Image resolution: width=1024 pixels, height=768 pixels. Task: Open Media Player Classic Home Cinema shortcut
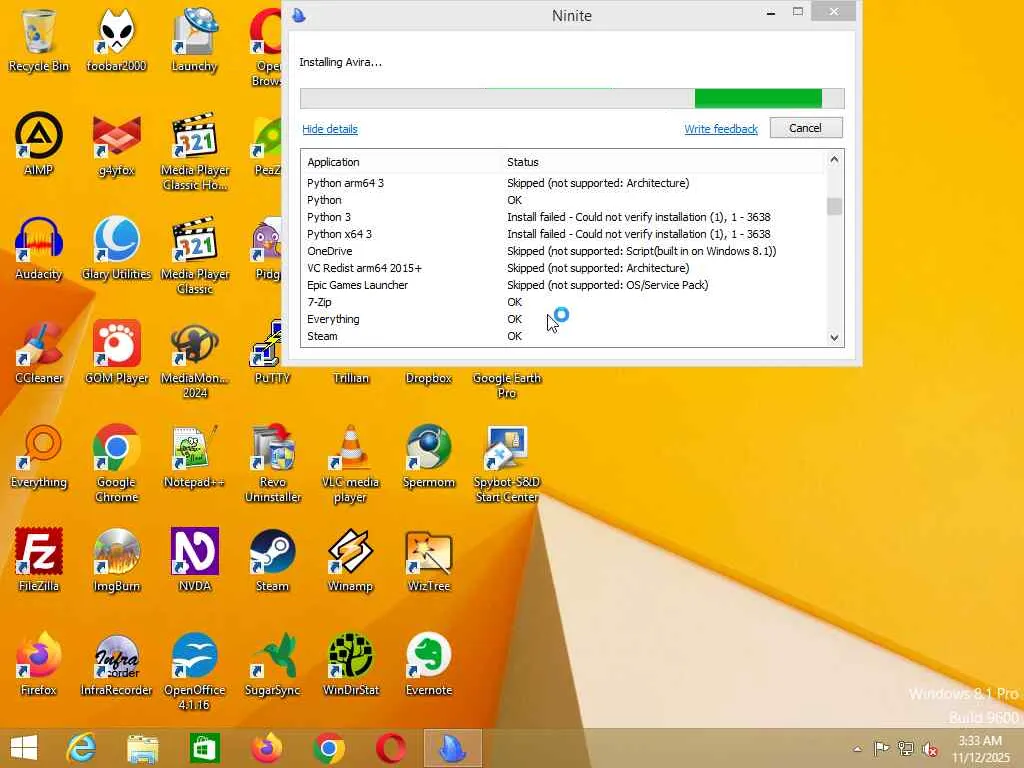coord(195,152)
